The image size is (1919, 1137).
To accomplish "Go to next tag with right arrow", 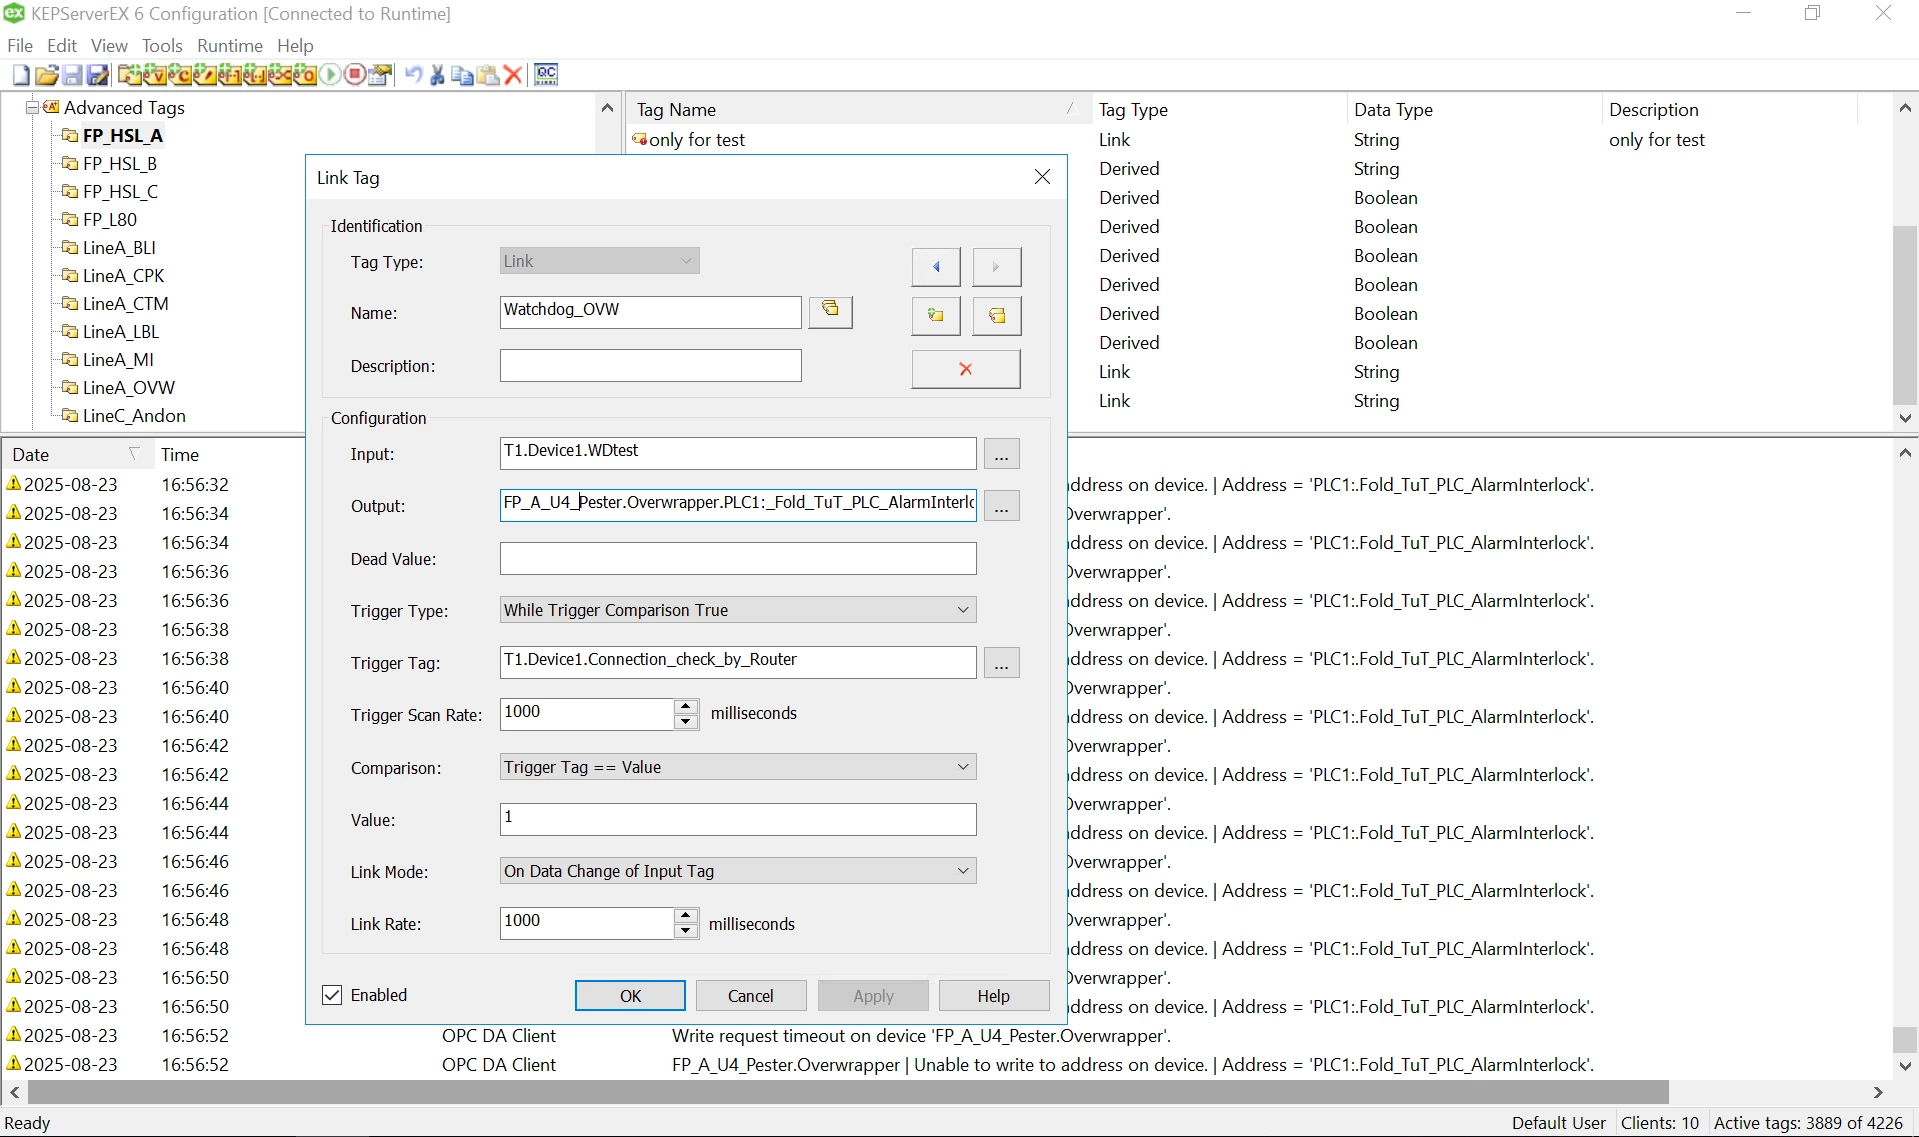I will pos(996,267).
